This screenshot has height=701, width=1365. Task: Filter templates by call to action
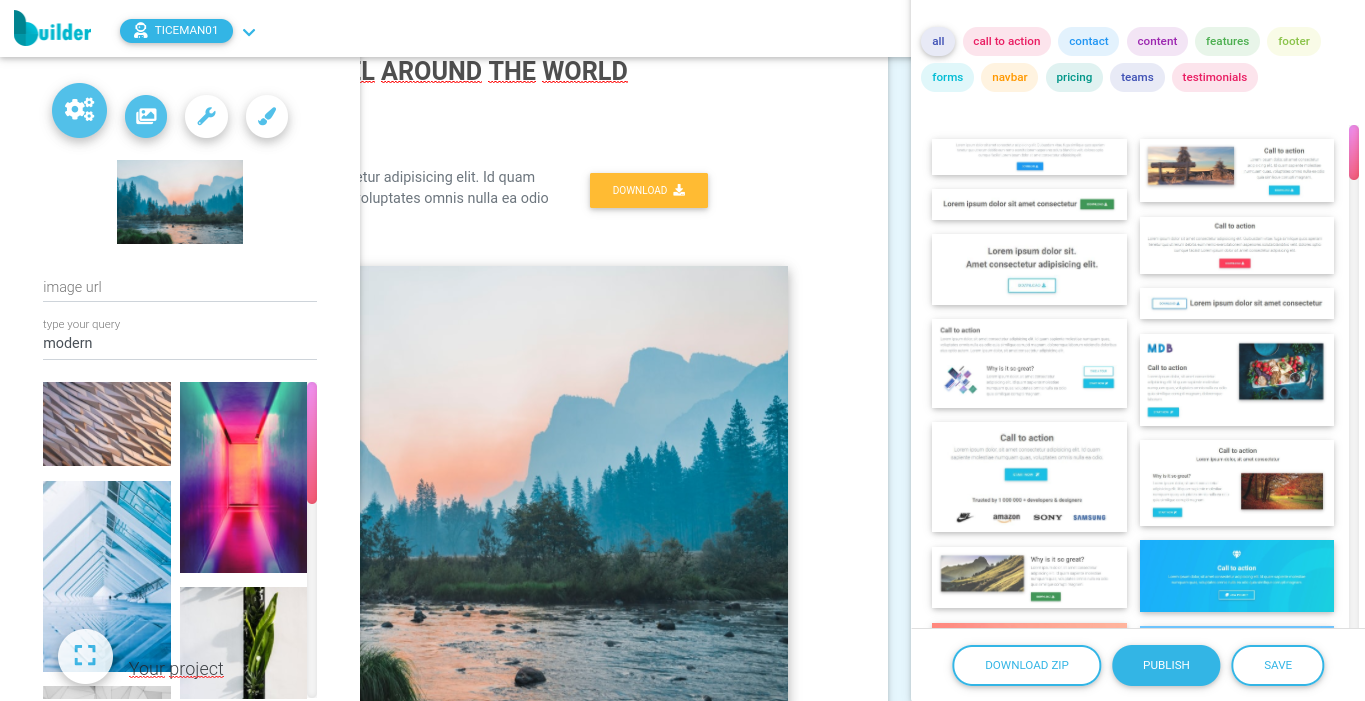coord(1007,41)
